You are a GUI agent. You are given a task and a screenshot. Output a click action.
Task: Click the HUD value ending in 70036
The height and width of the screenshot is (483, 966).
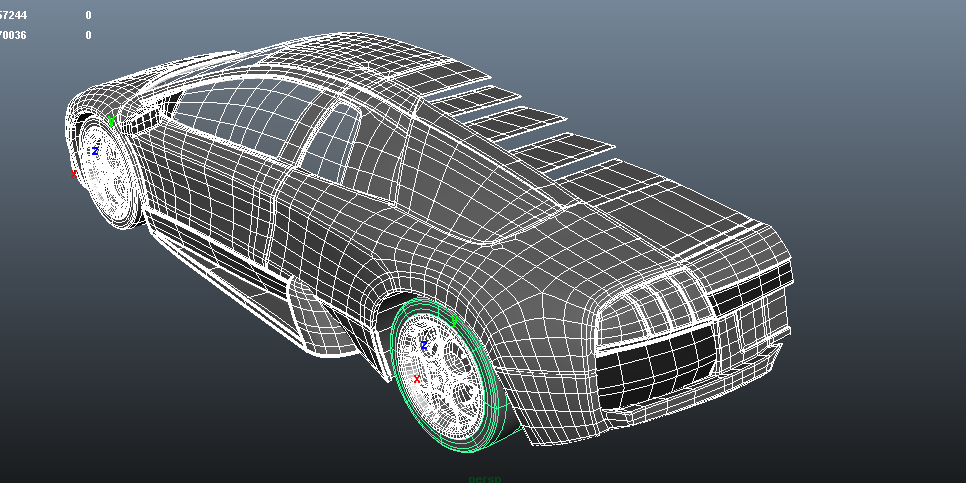coord(14,36)
